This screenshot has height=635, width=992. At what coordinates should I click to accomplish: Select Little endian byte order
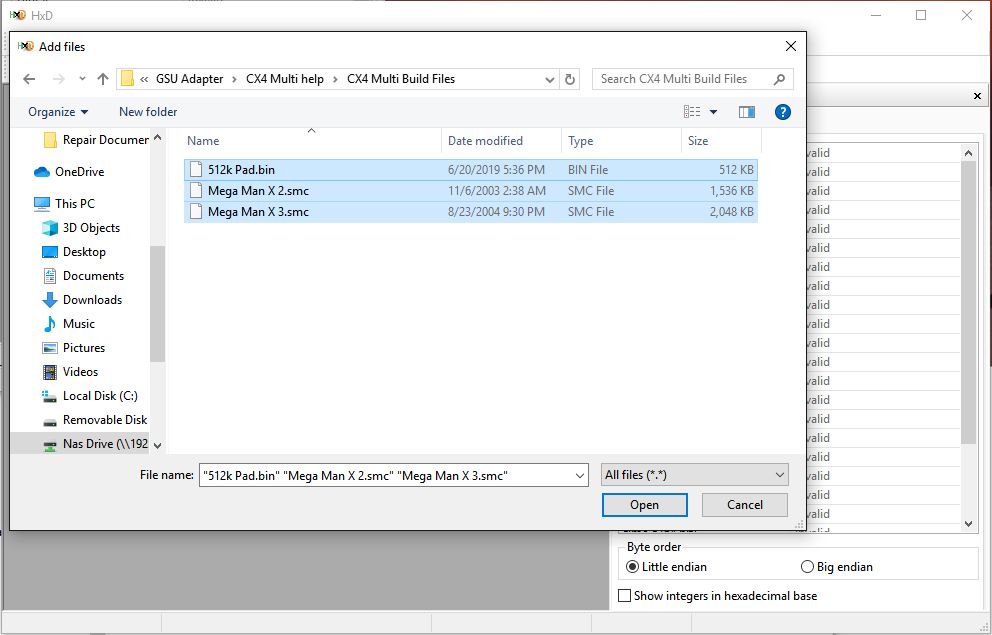pos(632,567)
